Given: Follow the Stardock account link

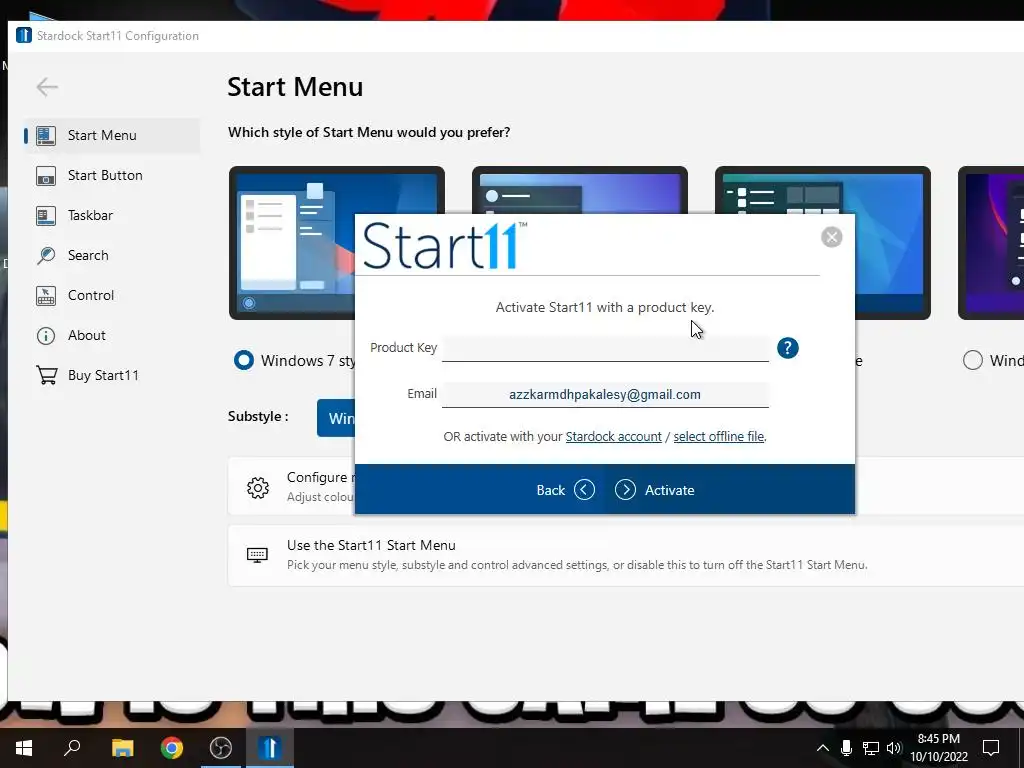Looking at the screenshot, I should pos(613,436).
